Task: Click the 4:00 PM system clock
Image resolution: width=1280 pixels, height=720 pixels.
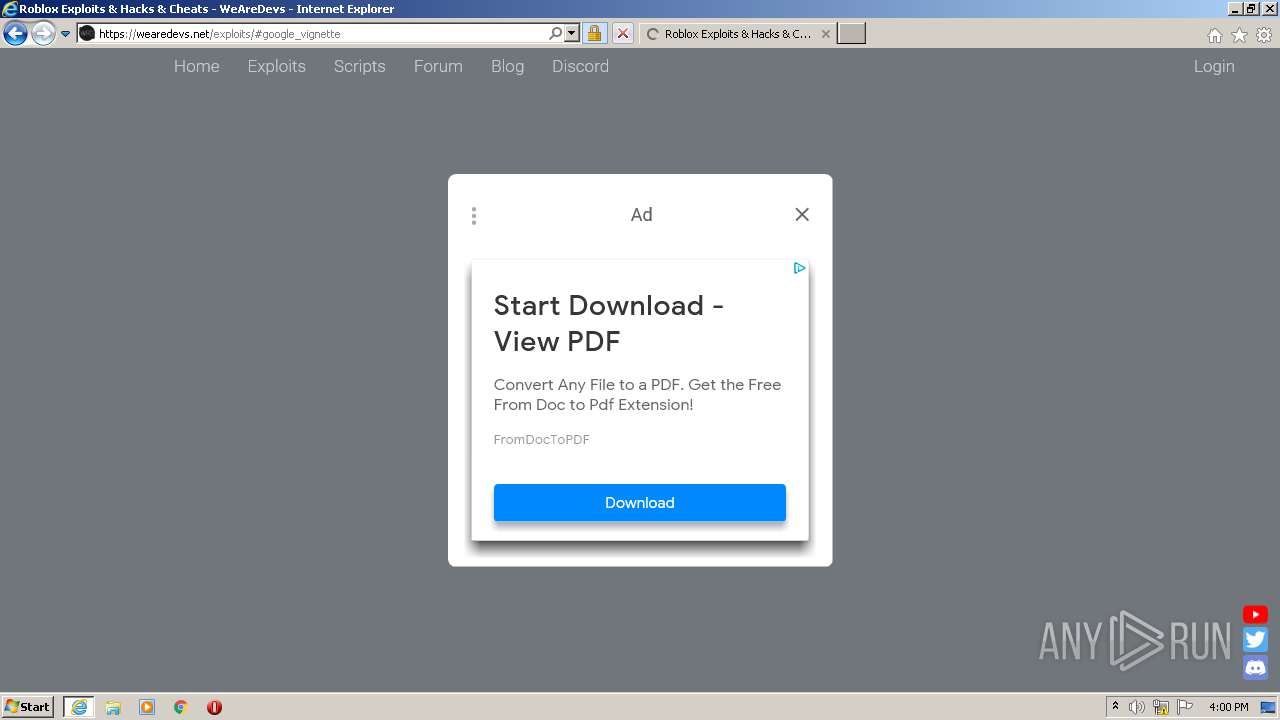Action: 1228,707
